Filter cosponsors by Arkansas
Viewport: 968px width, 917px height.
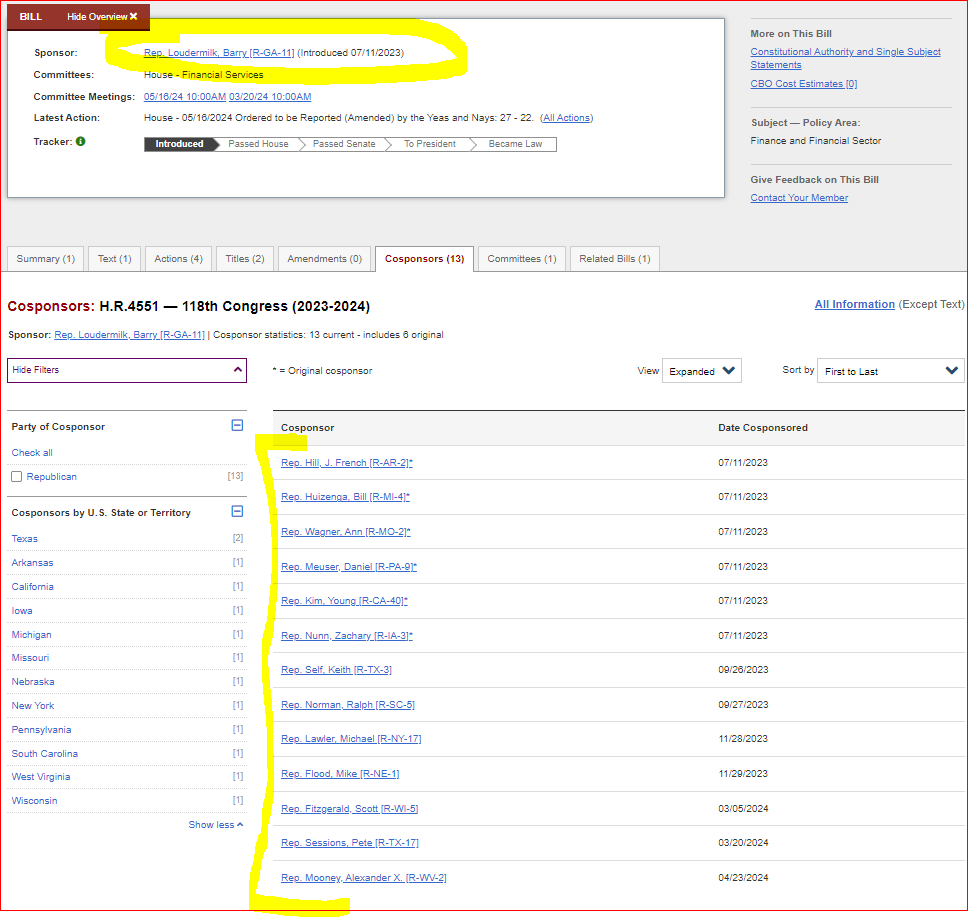coord(32,563)
